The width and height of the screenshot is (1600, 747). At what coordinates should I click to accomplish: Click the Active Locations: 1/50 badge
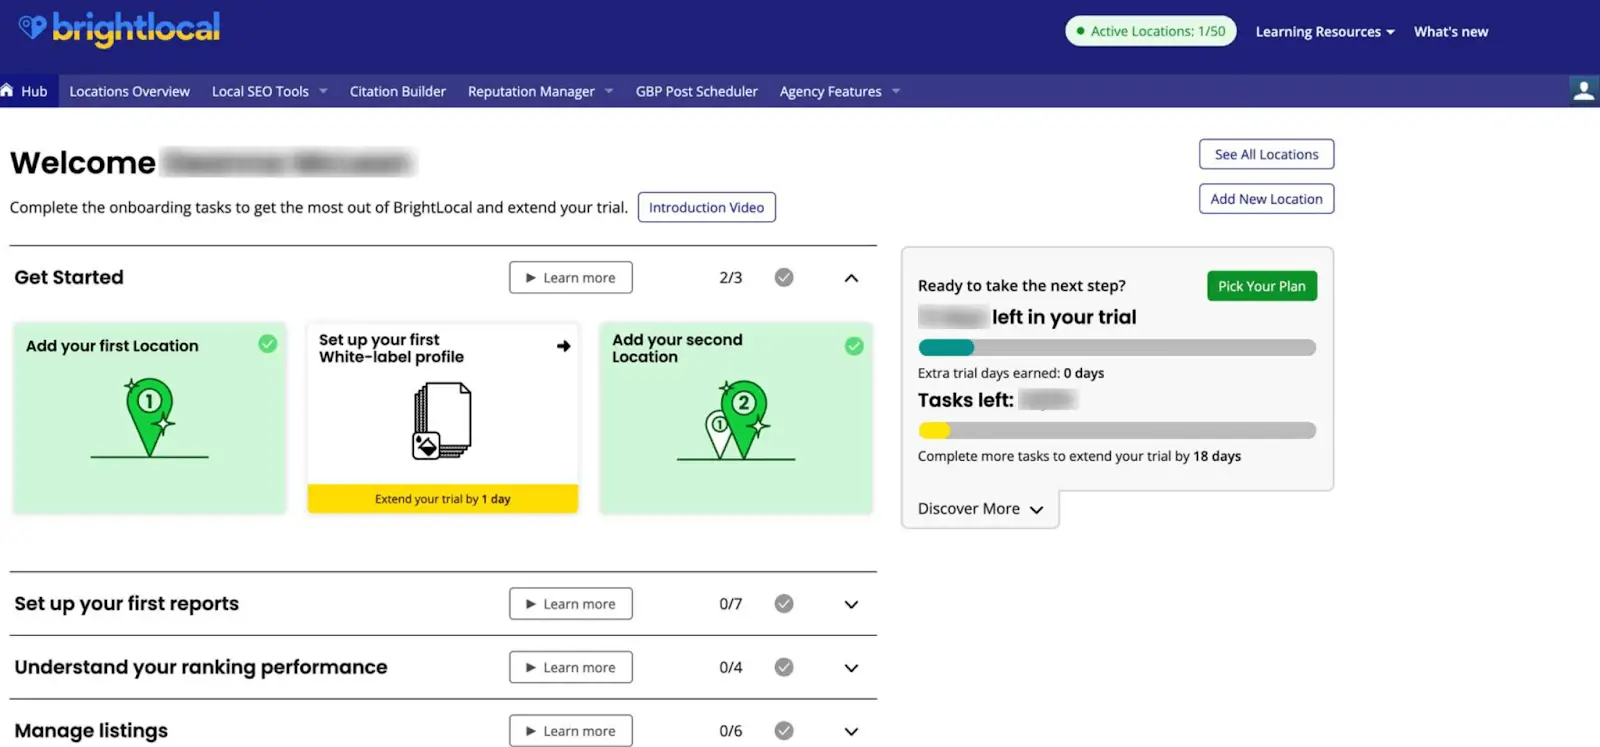[x=1151, y=31]
